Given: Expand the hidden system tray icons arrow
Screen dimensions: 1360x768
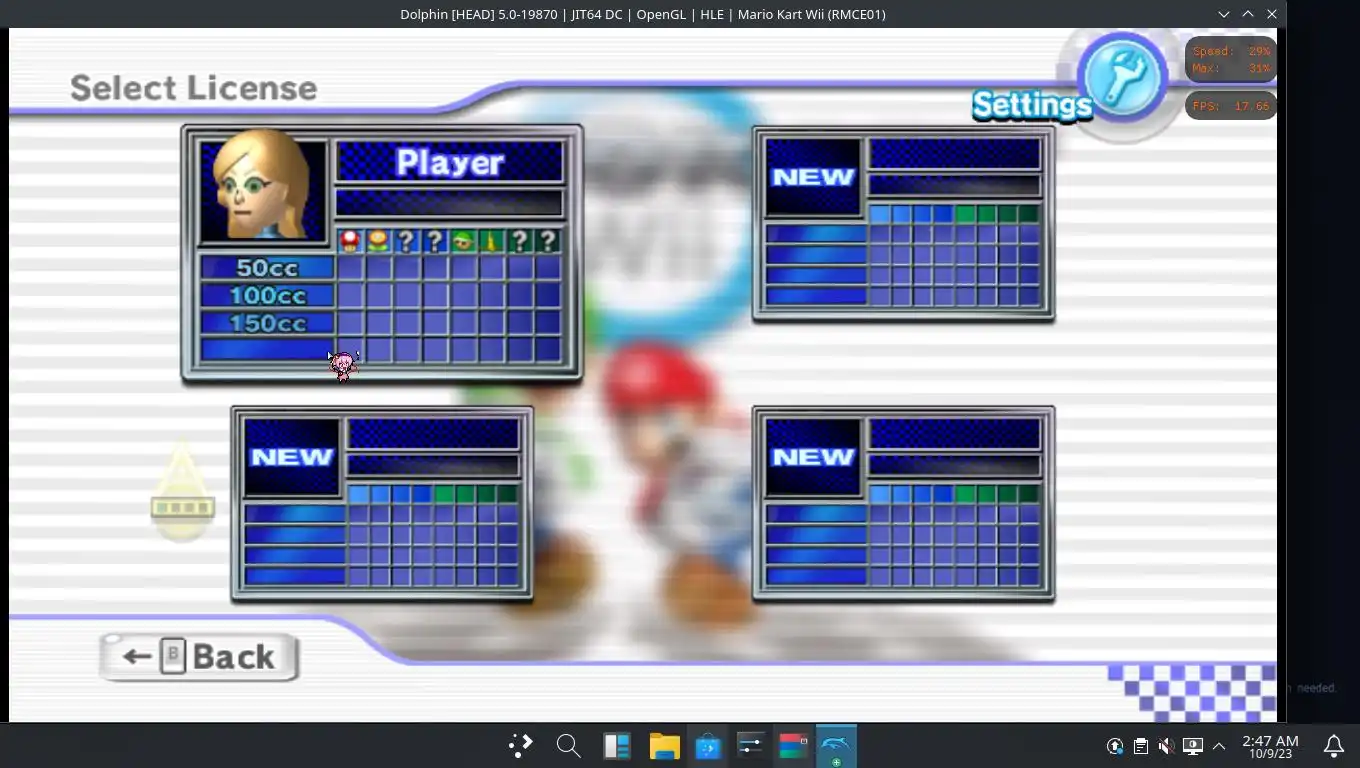Looking at the screenshot, I should (x=1219, y=746).
